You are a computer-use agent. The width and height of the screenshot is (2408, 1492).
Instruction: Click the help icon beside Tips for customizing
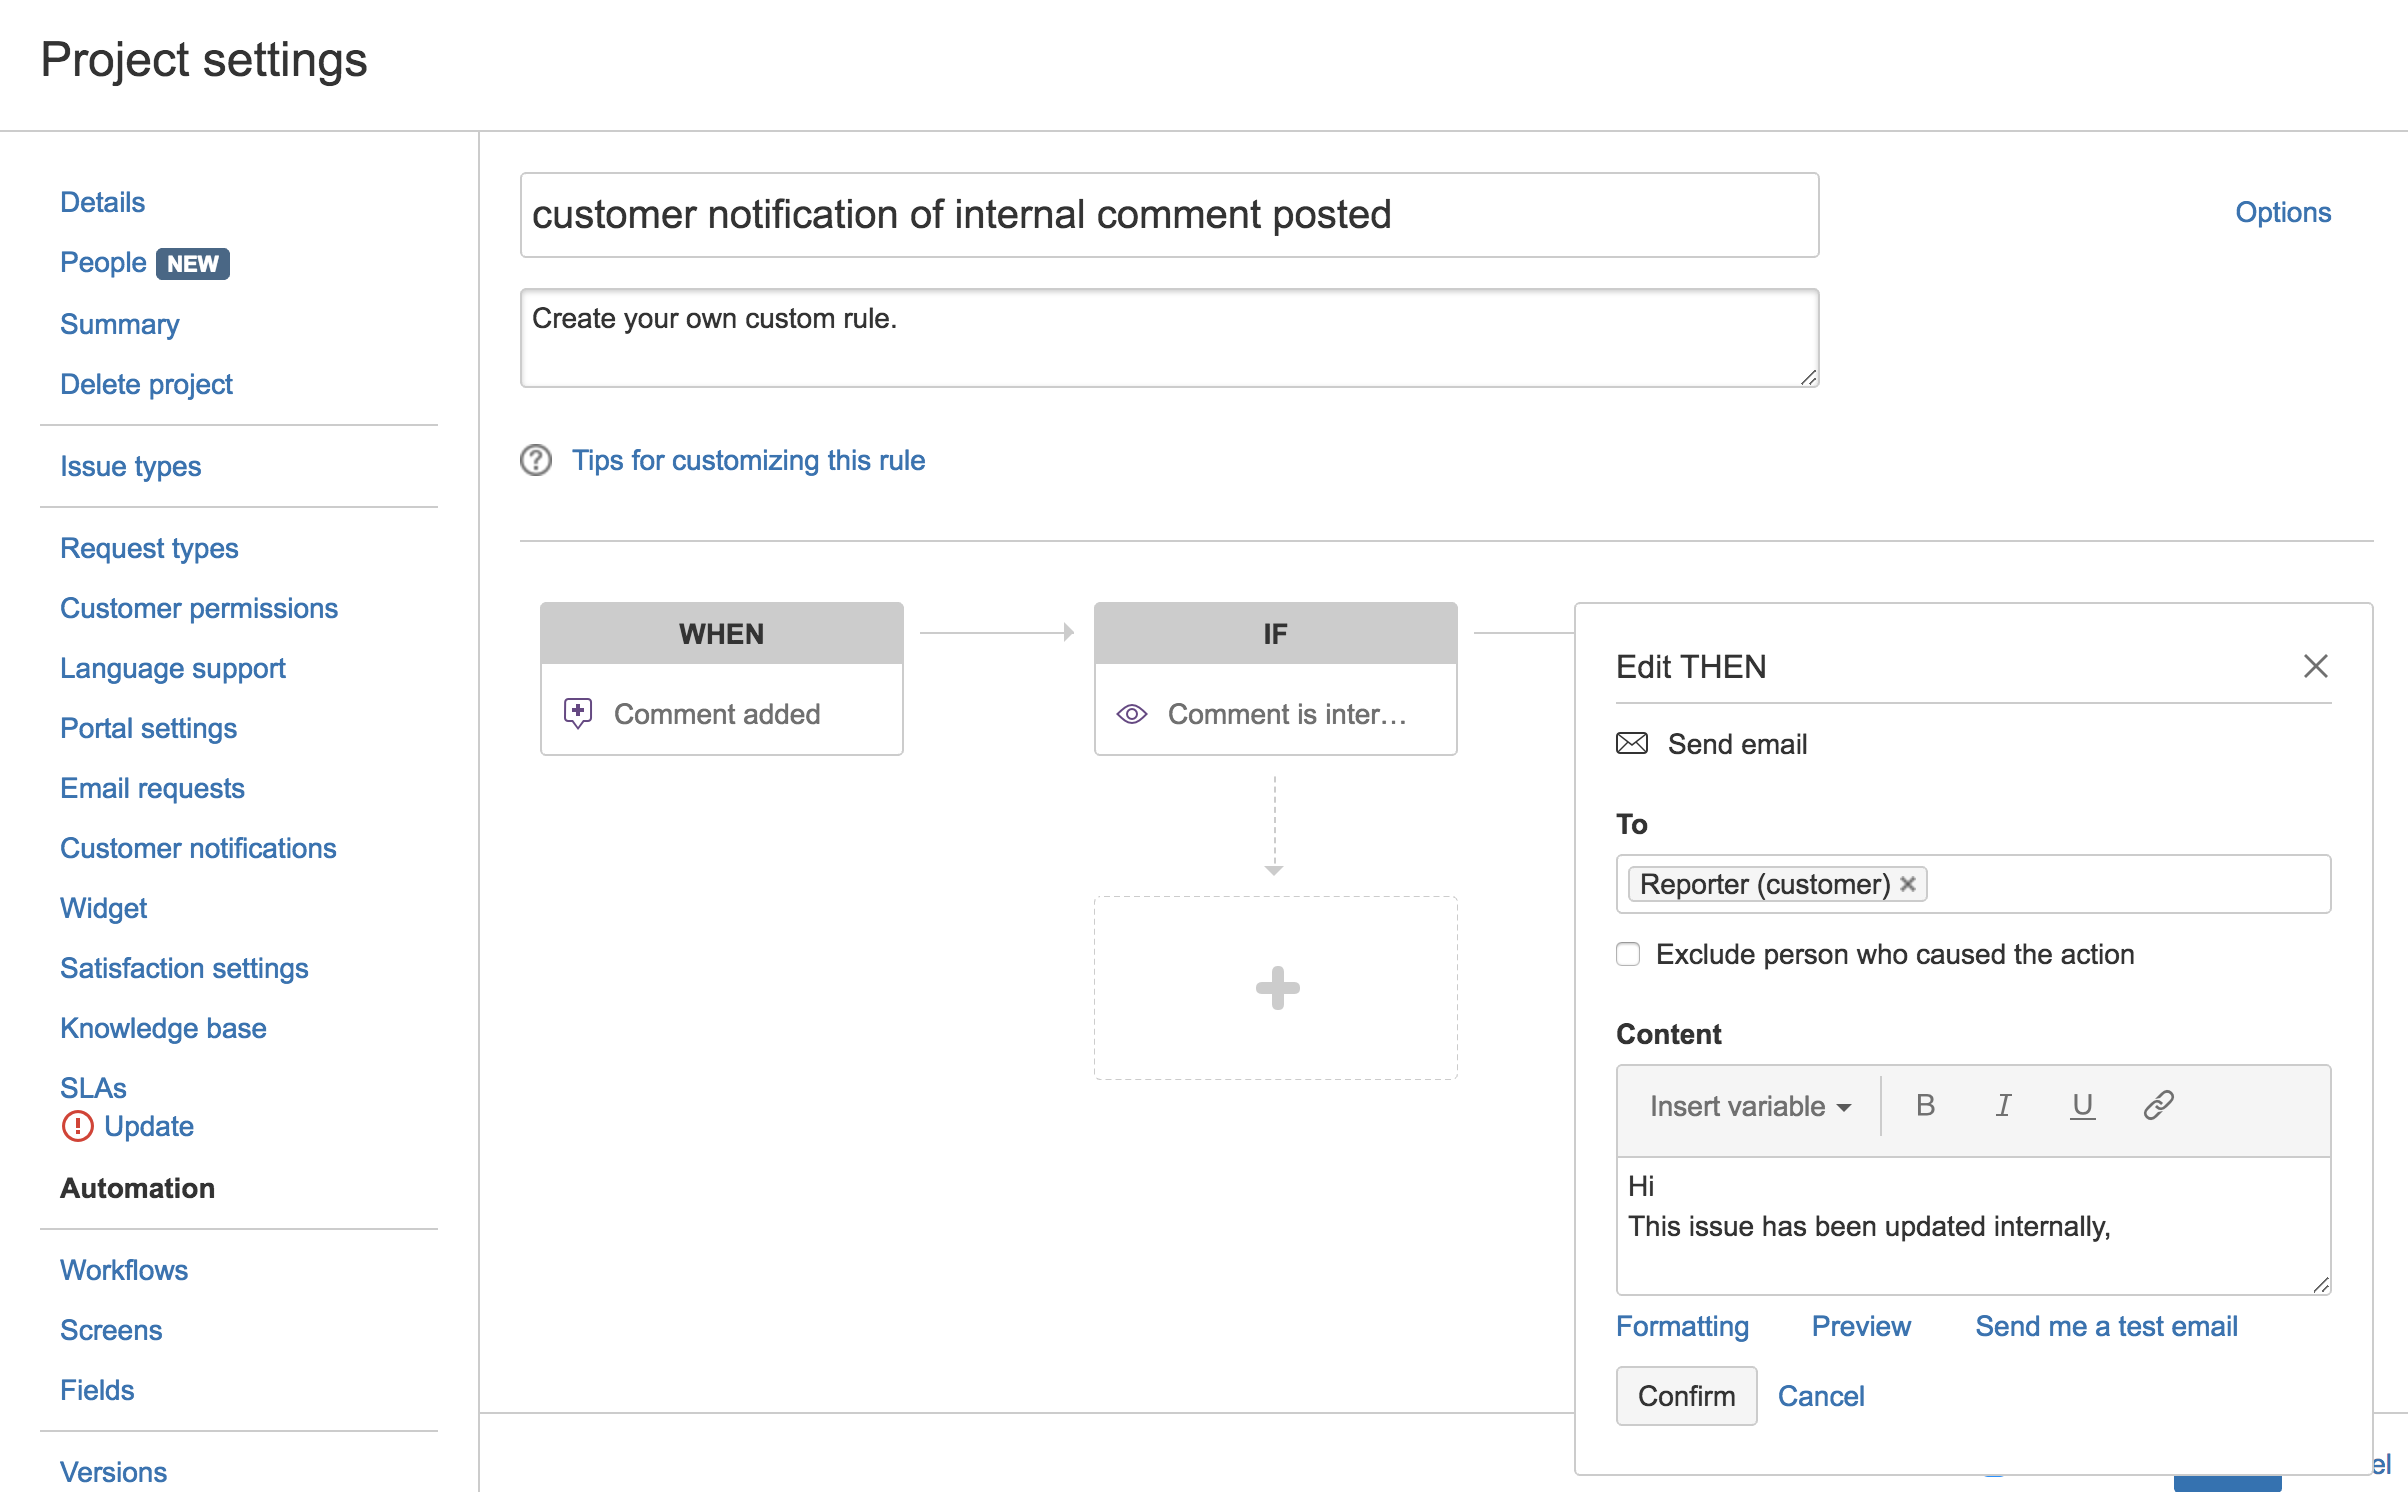tap(536, 460)
